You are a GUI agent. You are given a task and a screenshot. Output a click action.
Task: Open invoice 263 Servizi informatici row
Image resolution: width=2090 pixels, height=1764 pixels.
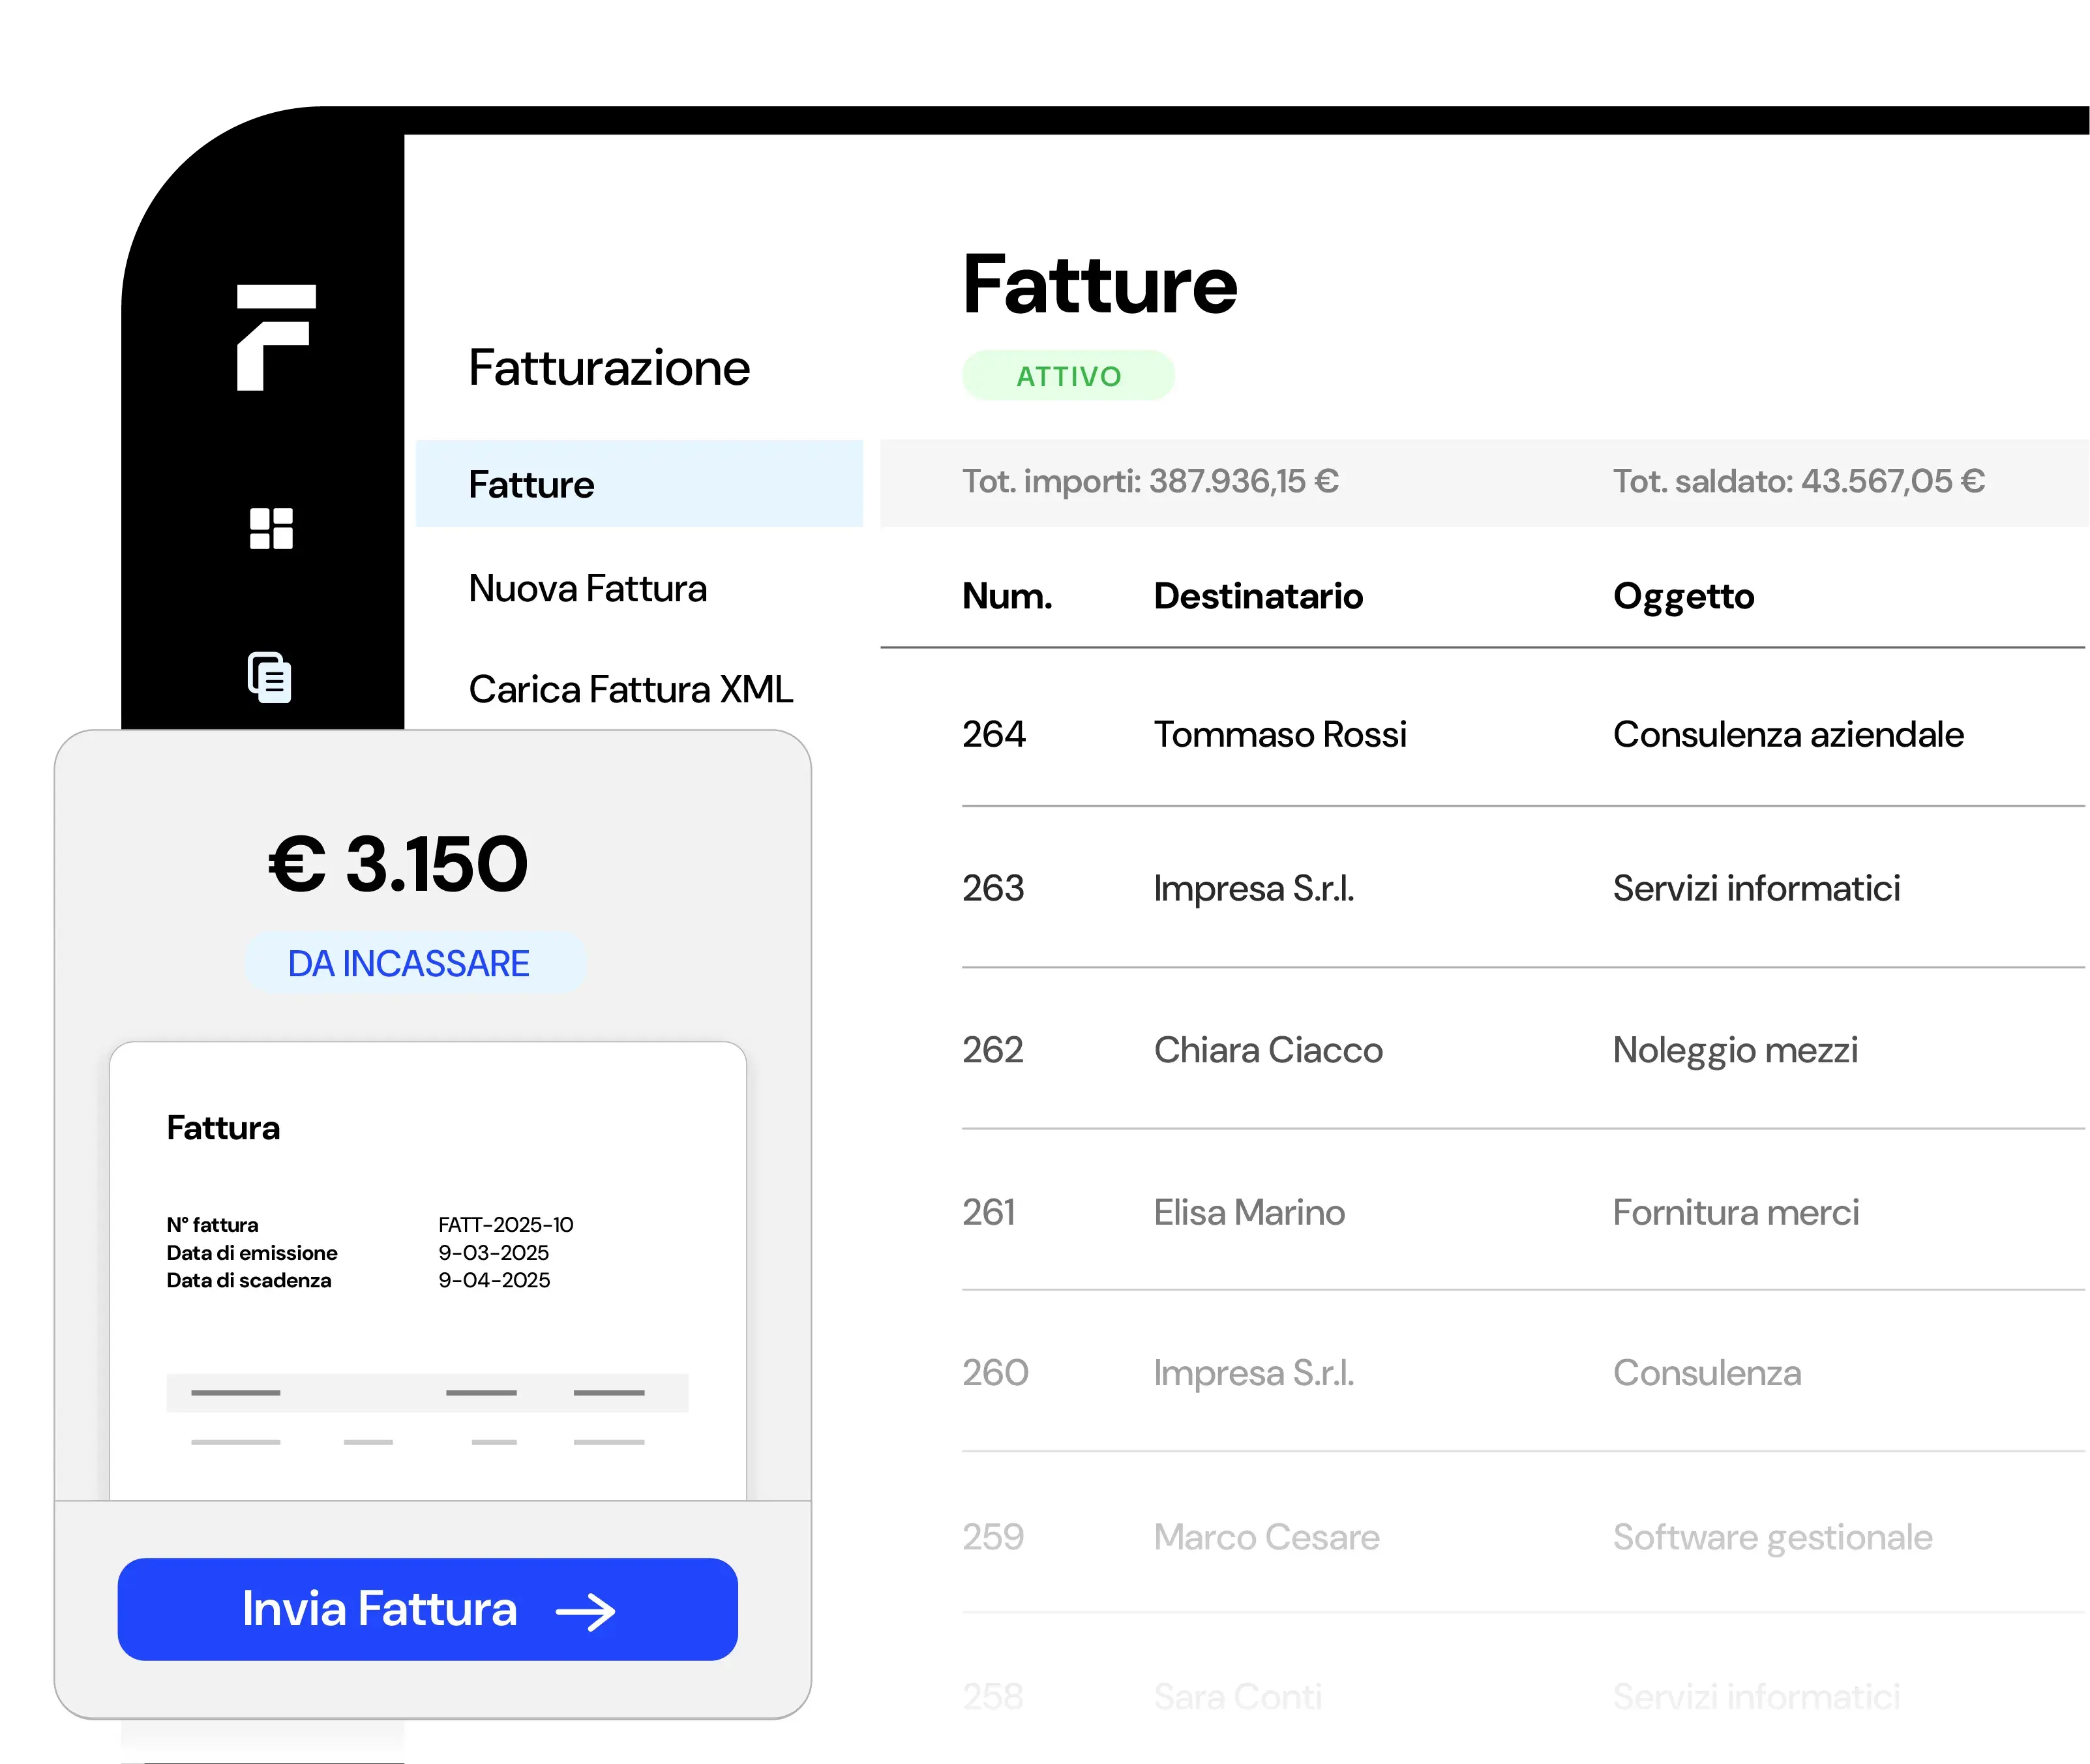(x=1523, y=888)
